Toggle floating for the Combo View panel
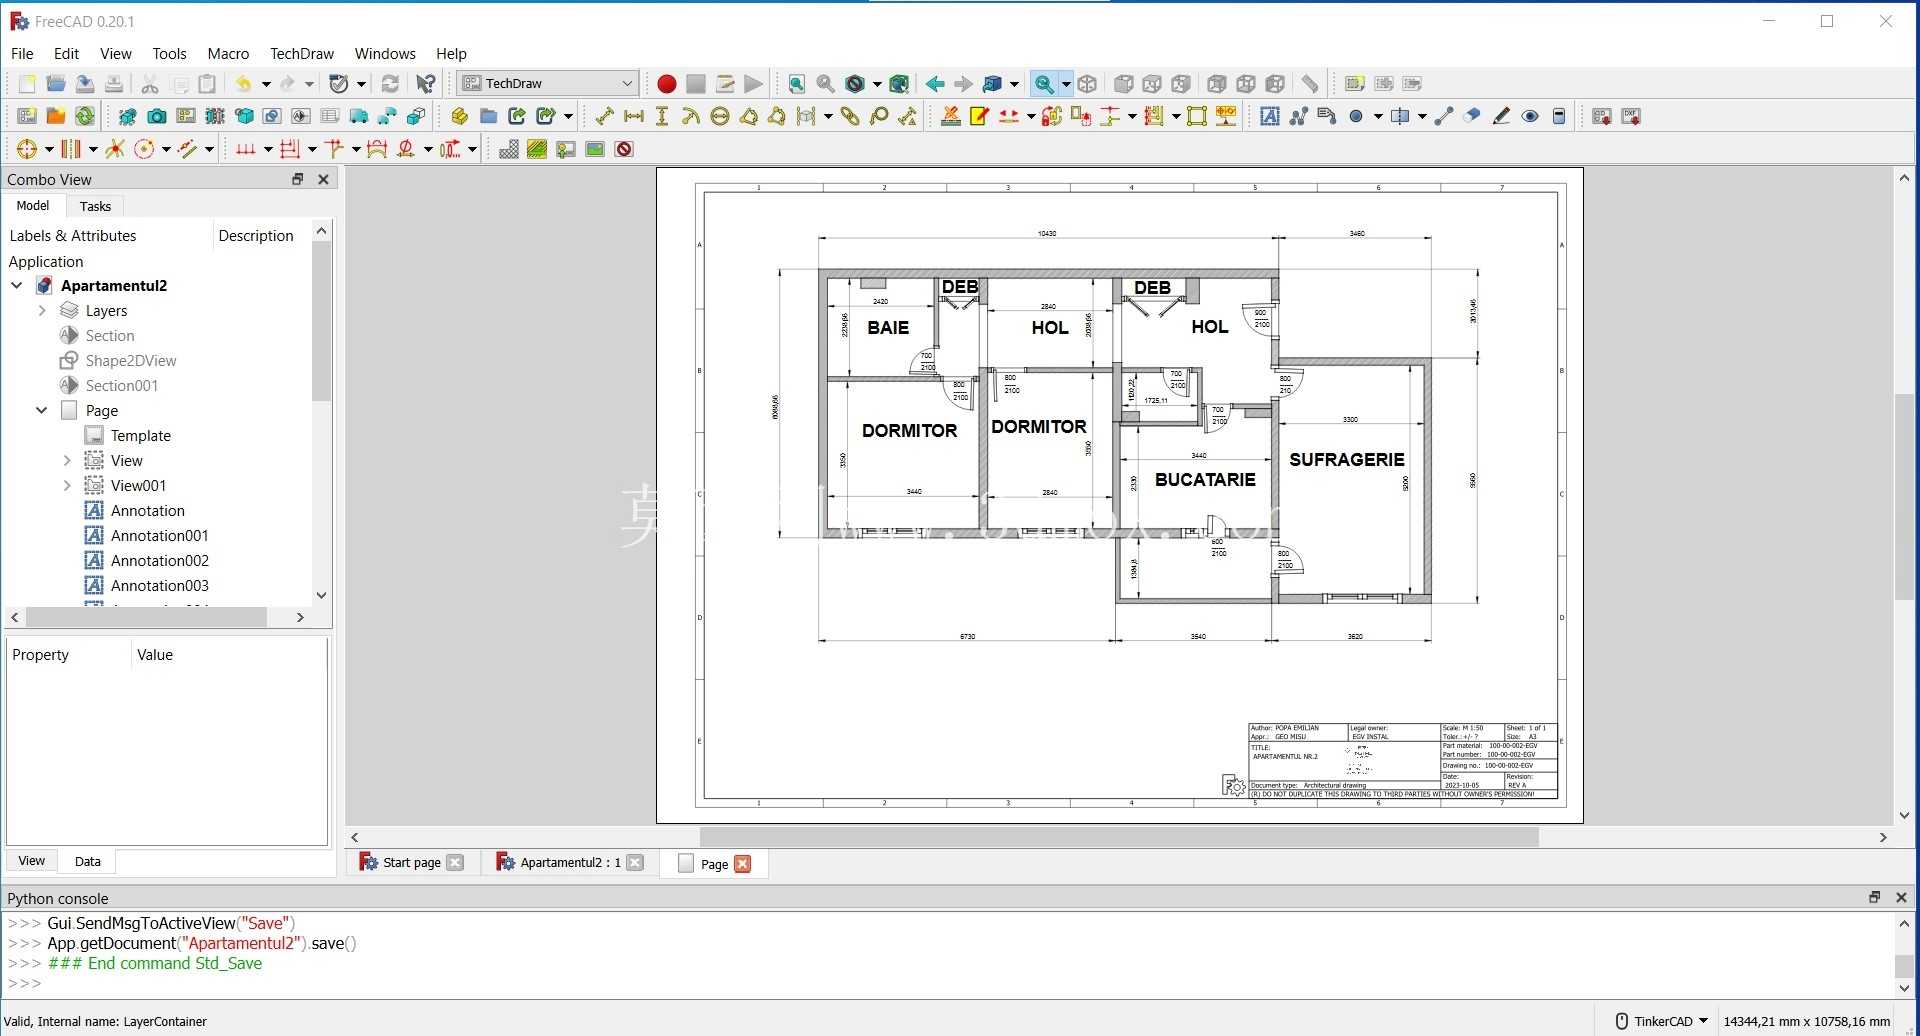Viewport: 1920px width, 1036px height. pos(297,179)
